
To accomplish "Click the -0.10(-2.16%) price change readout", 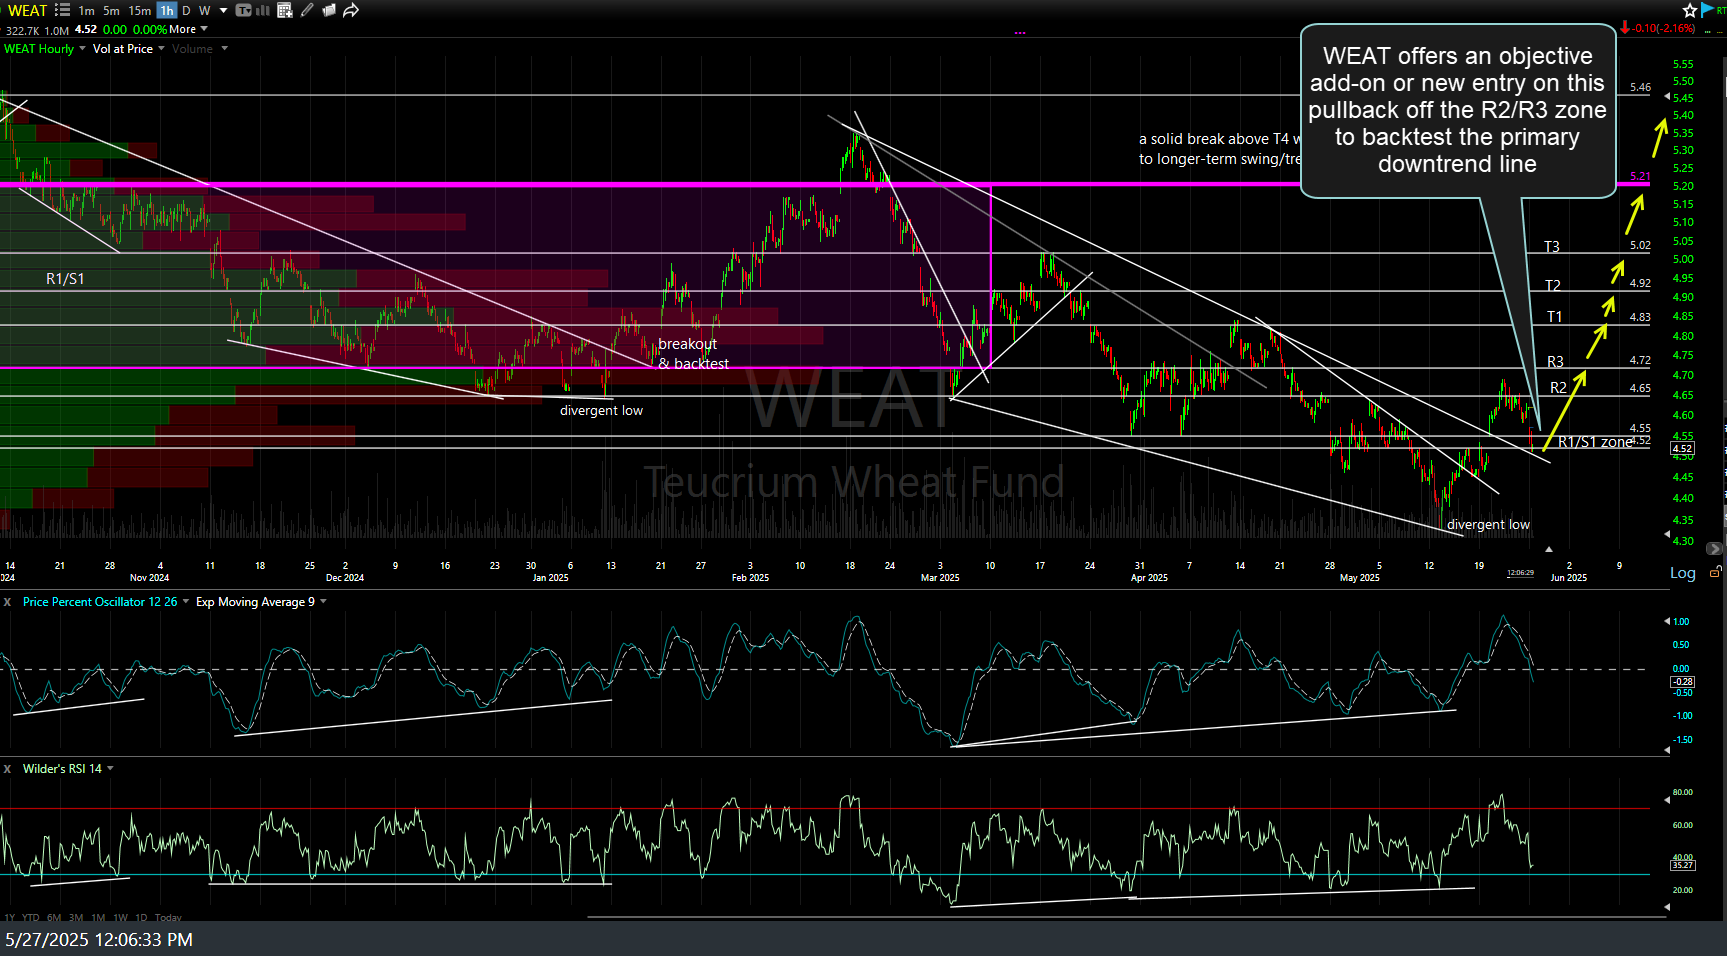I will pyautogui.click(x=1664, y=28).
